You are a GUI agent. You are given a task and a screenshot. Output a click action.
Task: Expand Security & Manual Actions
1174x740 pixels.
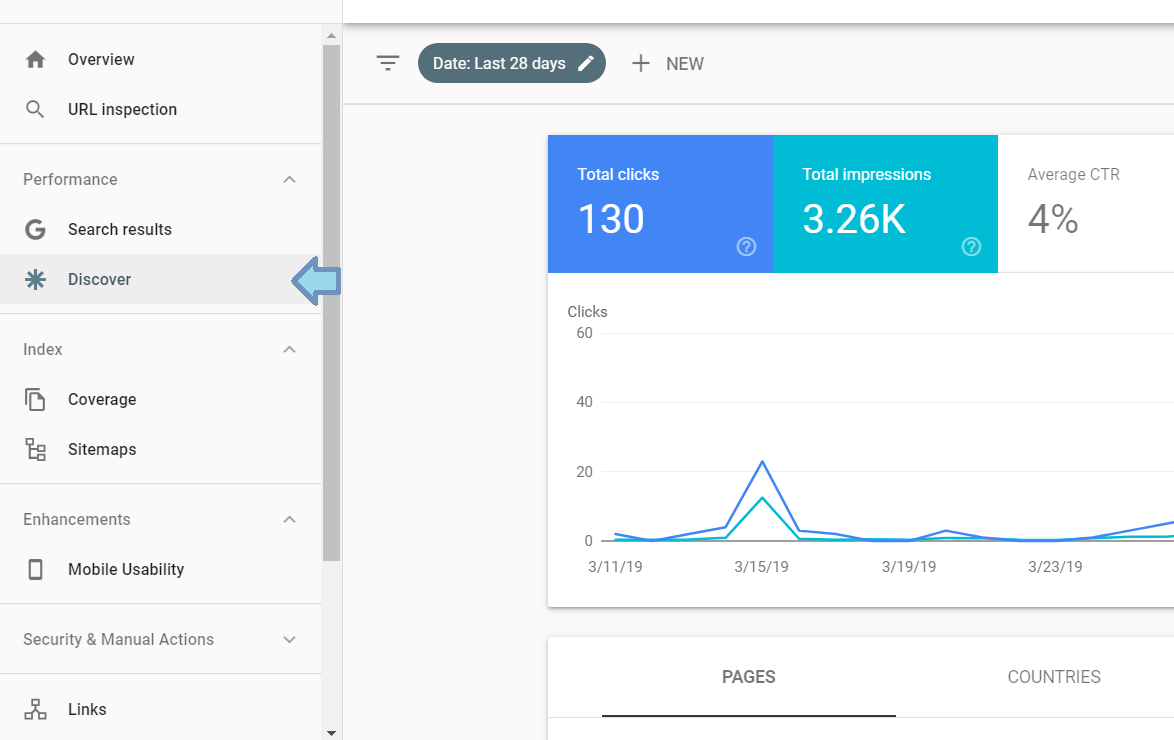(x=289, y=639)
